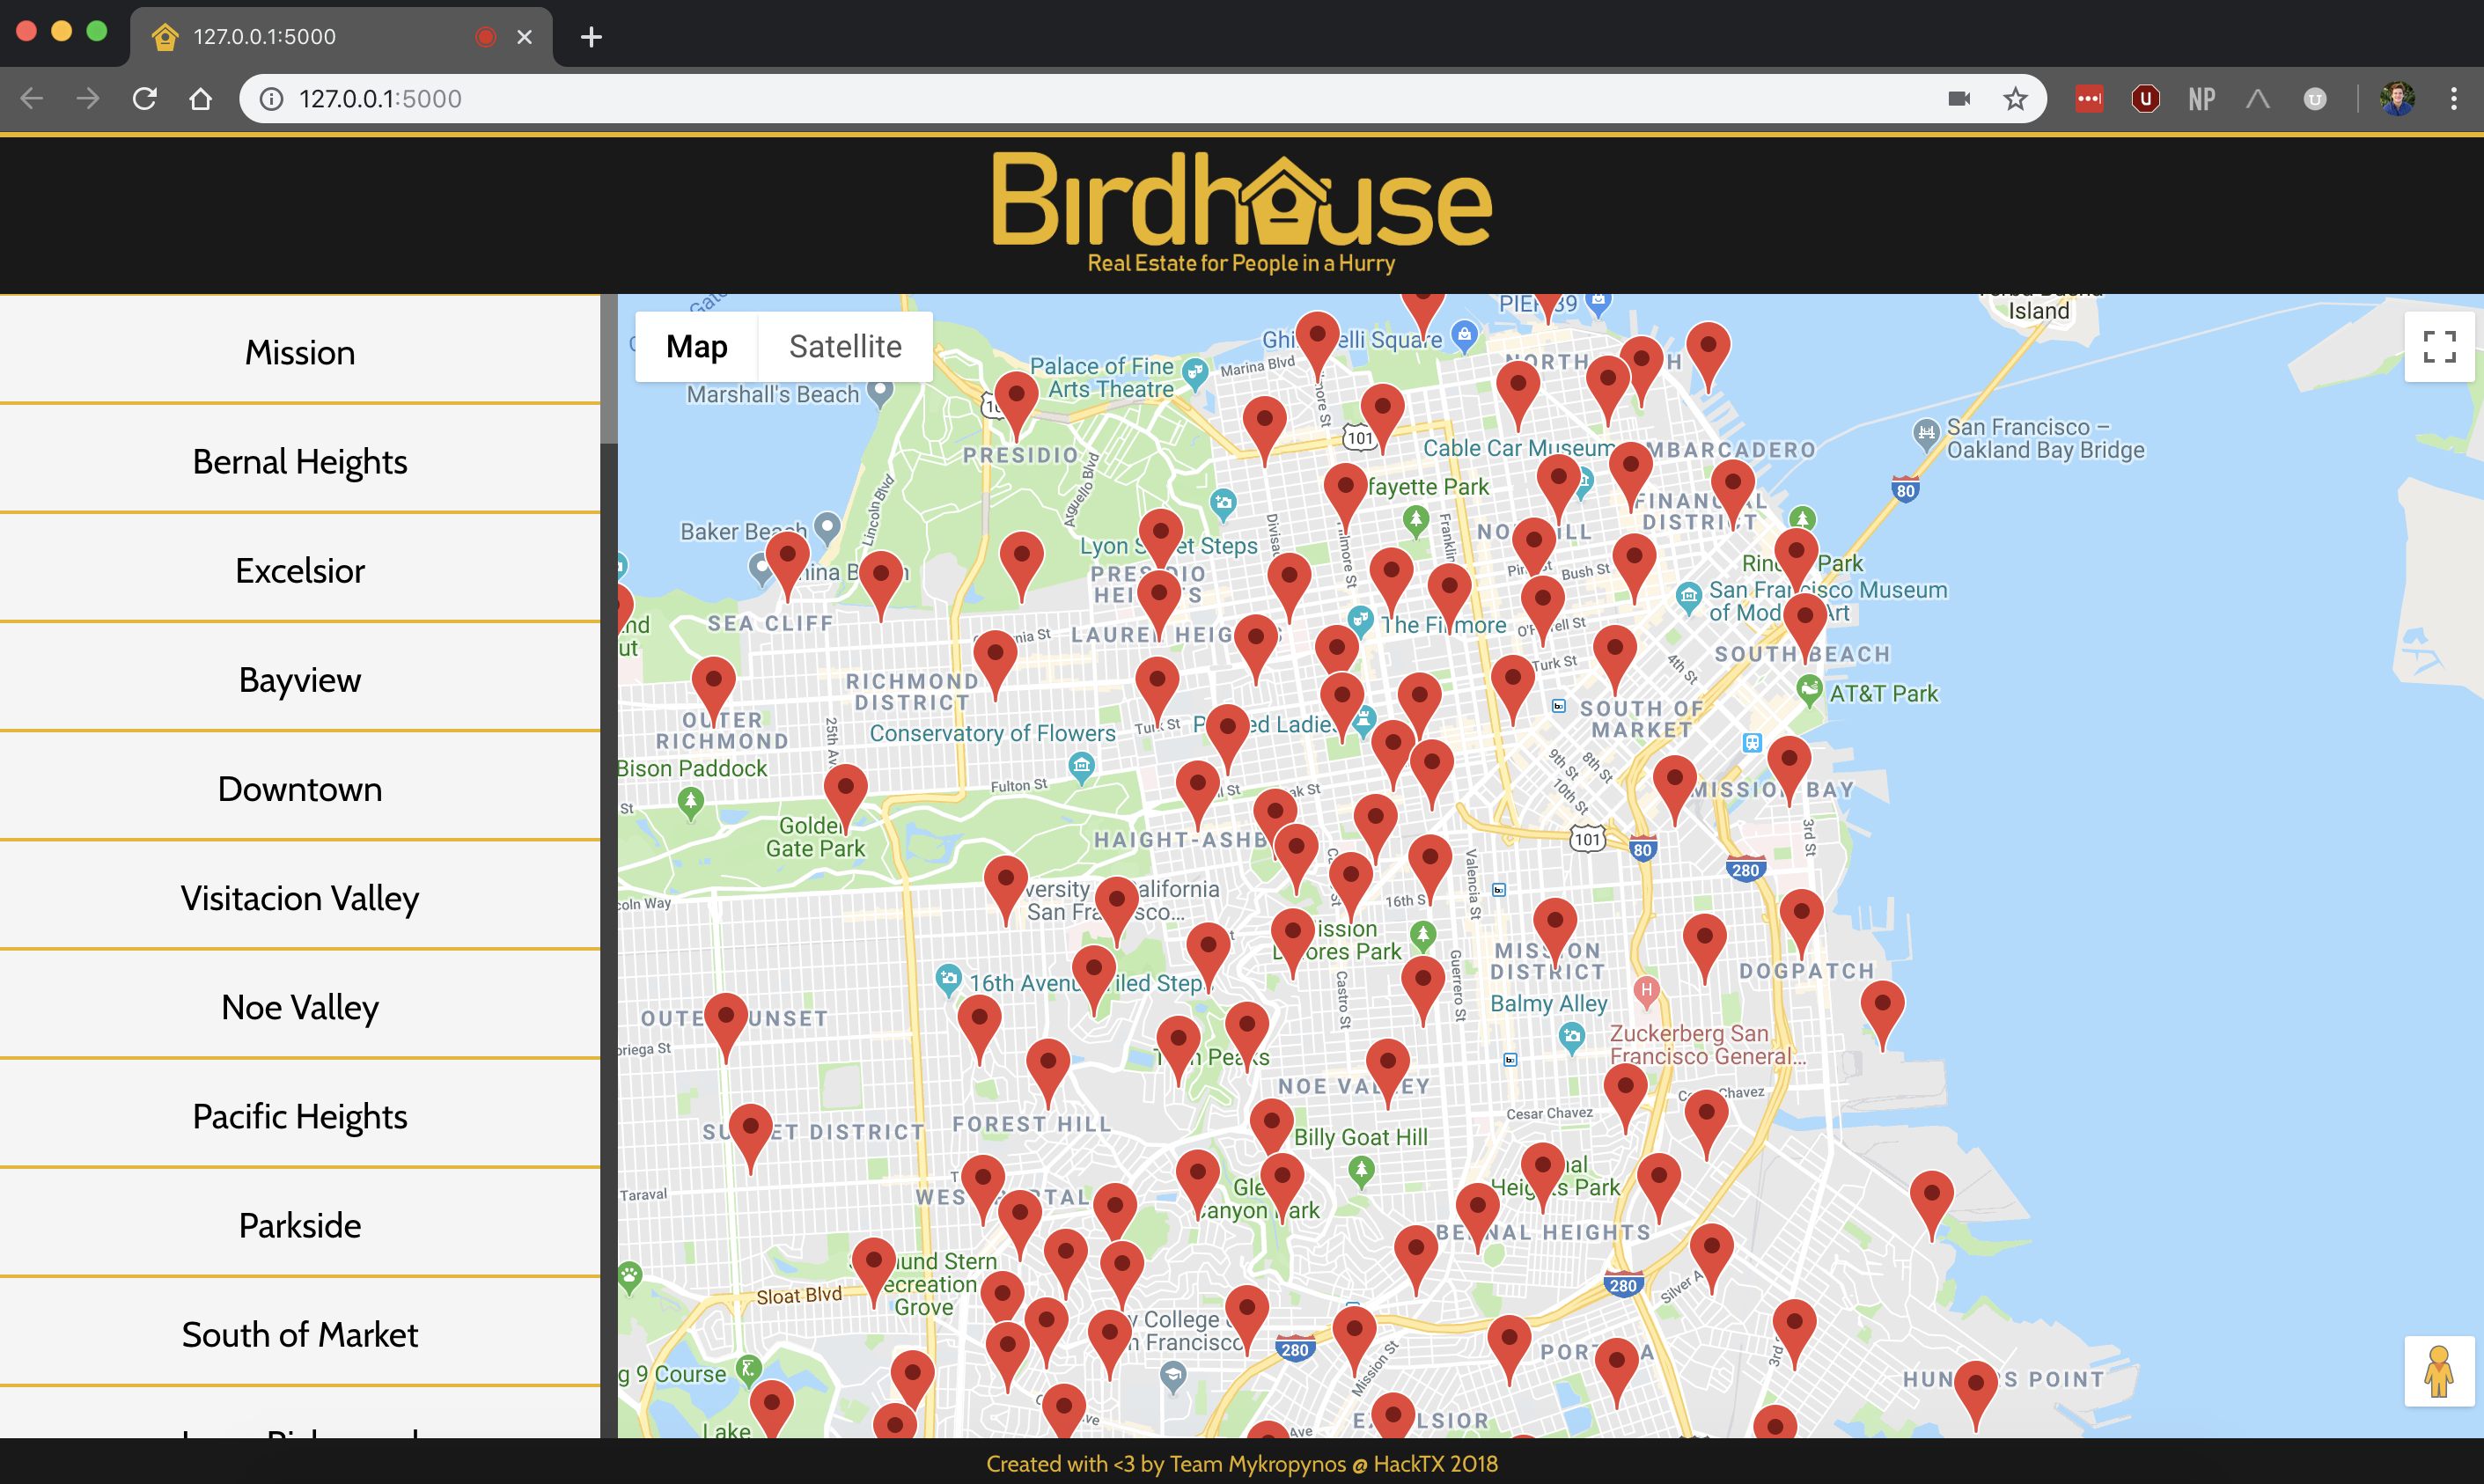The image size is (2484, 1484).
Task: Switch the map to Satellite view
Action: pos(845,346)
